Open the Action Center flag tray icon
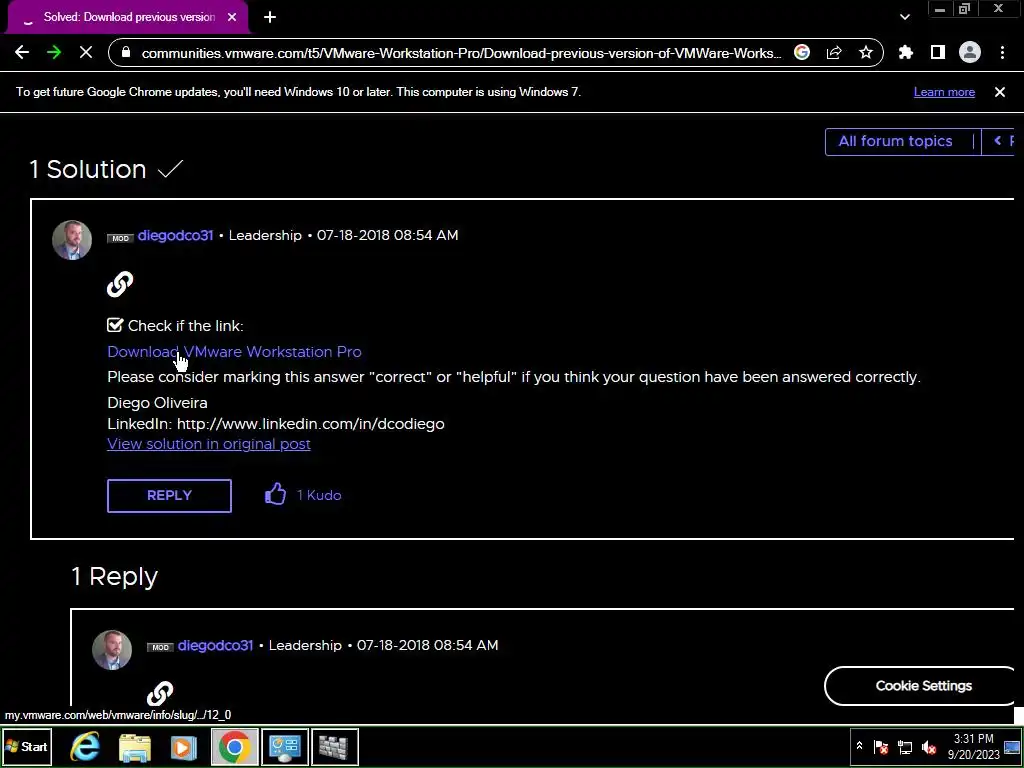The height and width of the screenshot is (768, 1024). point(881,746)
